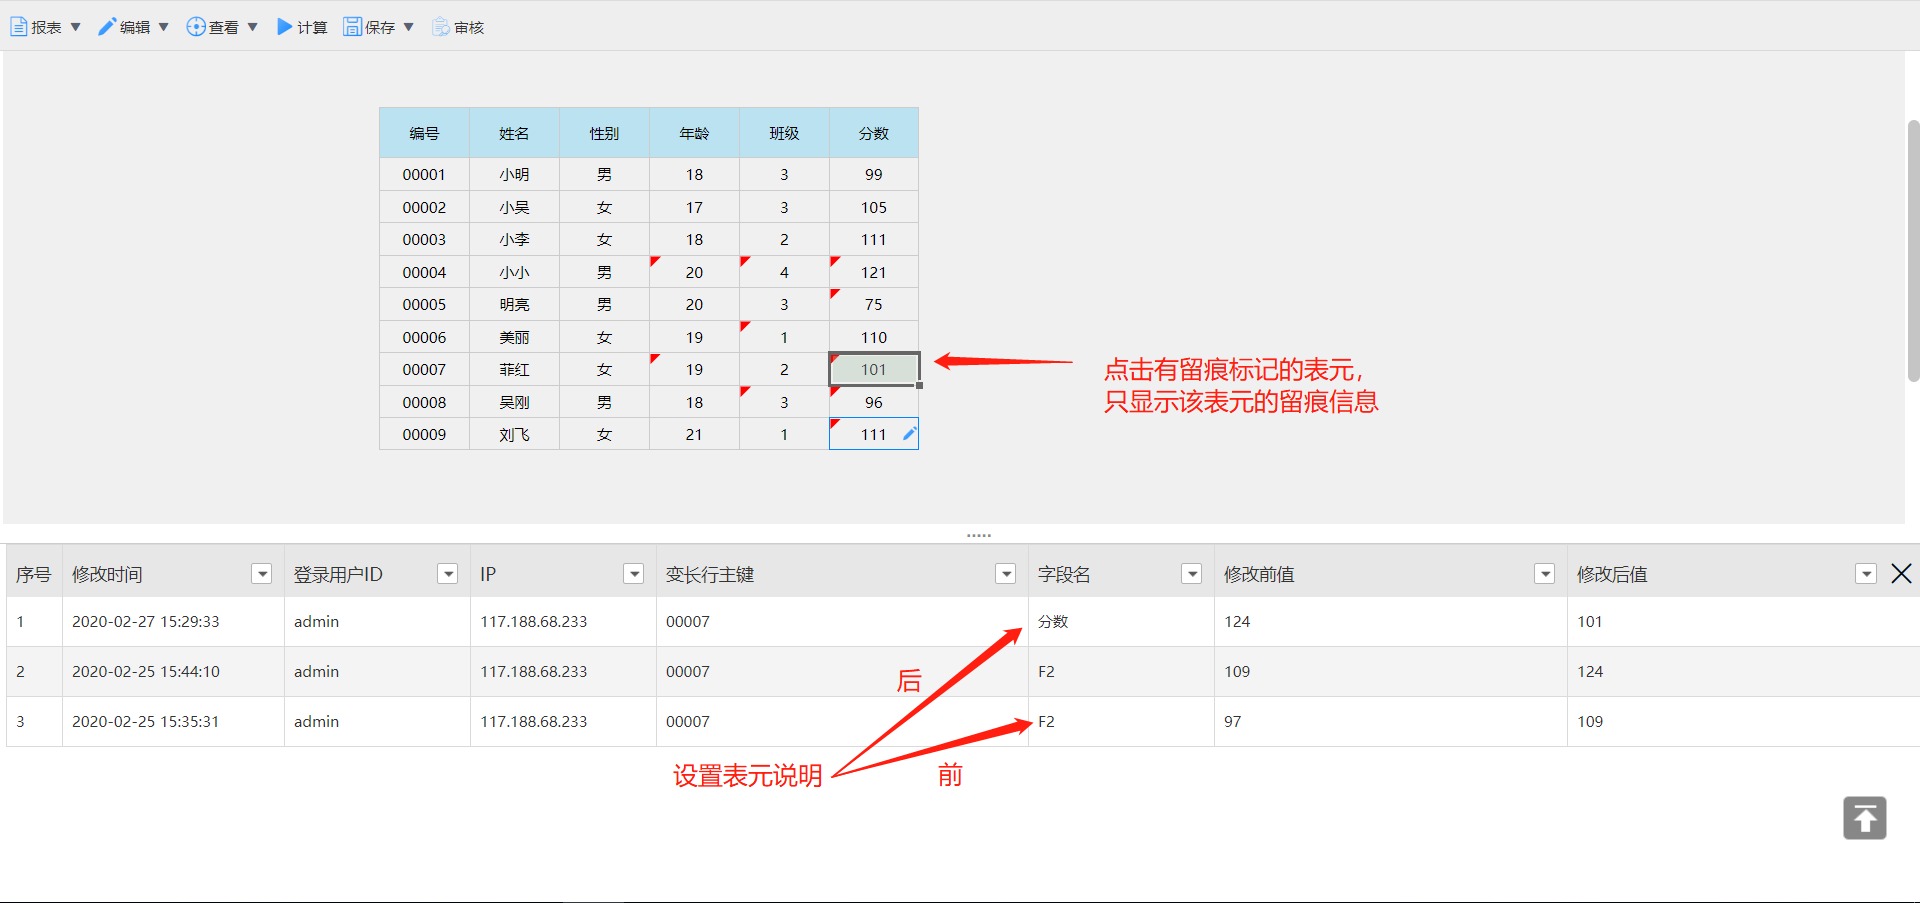Click the 审核 audit icon
This screenshot has height=903, width=1920.
click(441, 27)
